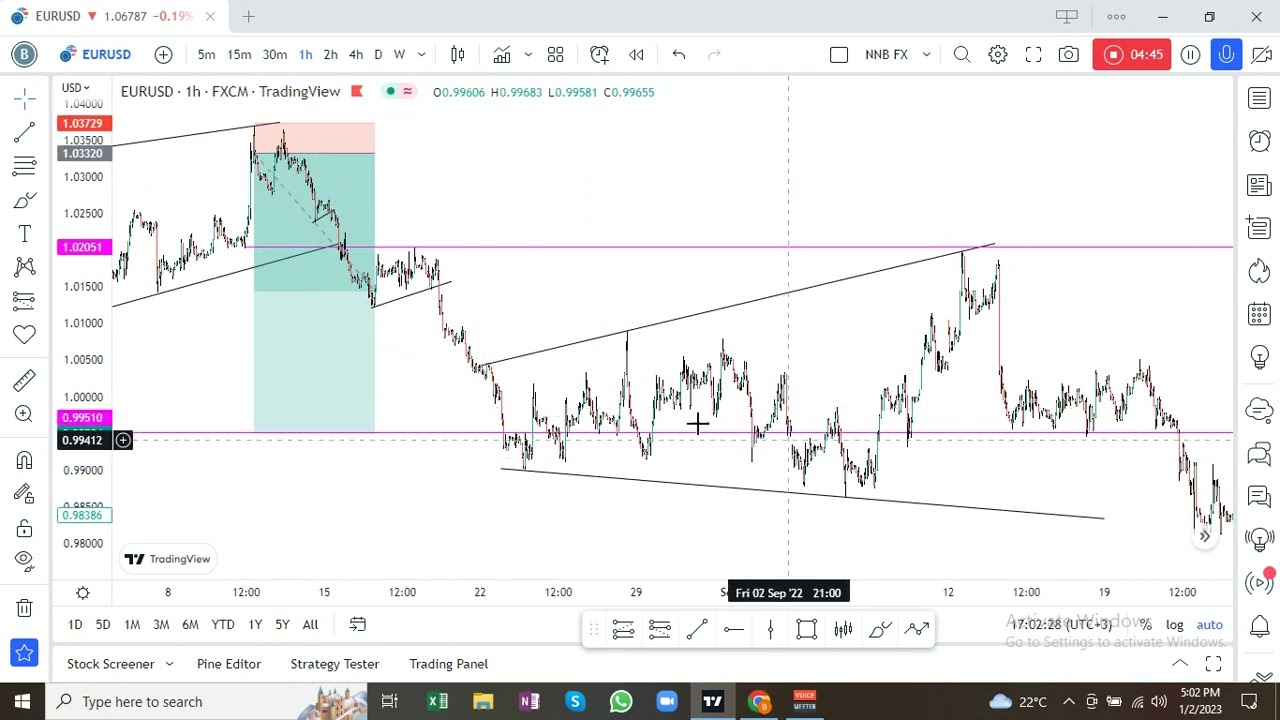Select the brush drawing tool
1280x720 pixels.
click(x=25, y=200)
